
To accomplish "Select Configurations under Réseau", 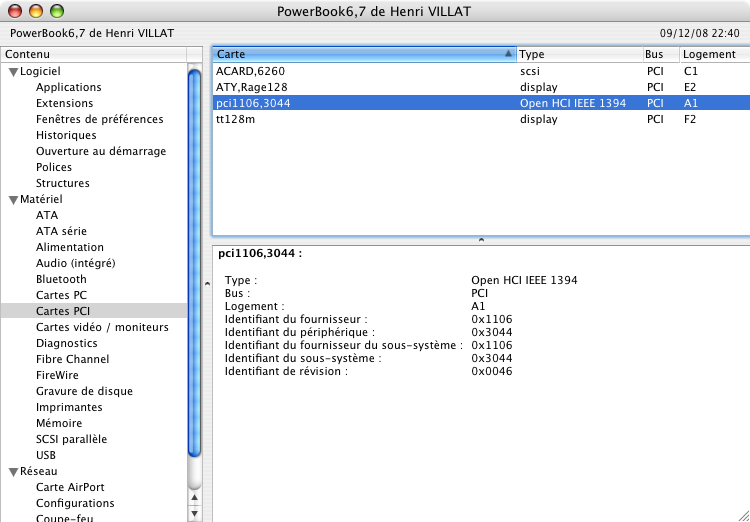I will (x=75, y=503).
